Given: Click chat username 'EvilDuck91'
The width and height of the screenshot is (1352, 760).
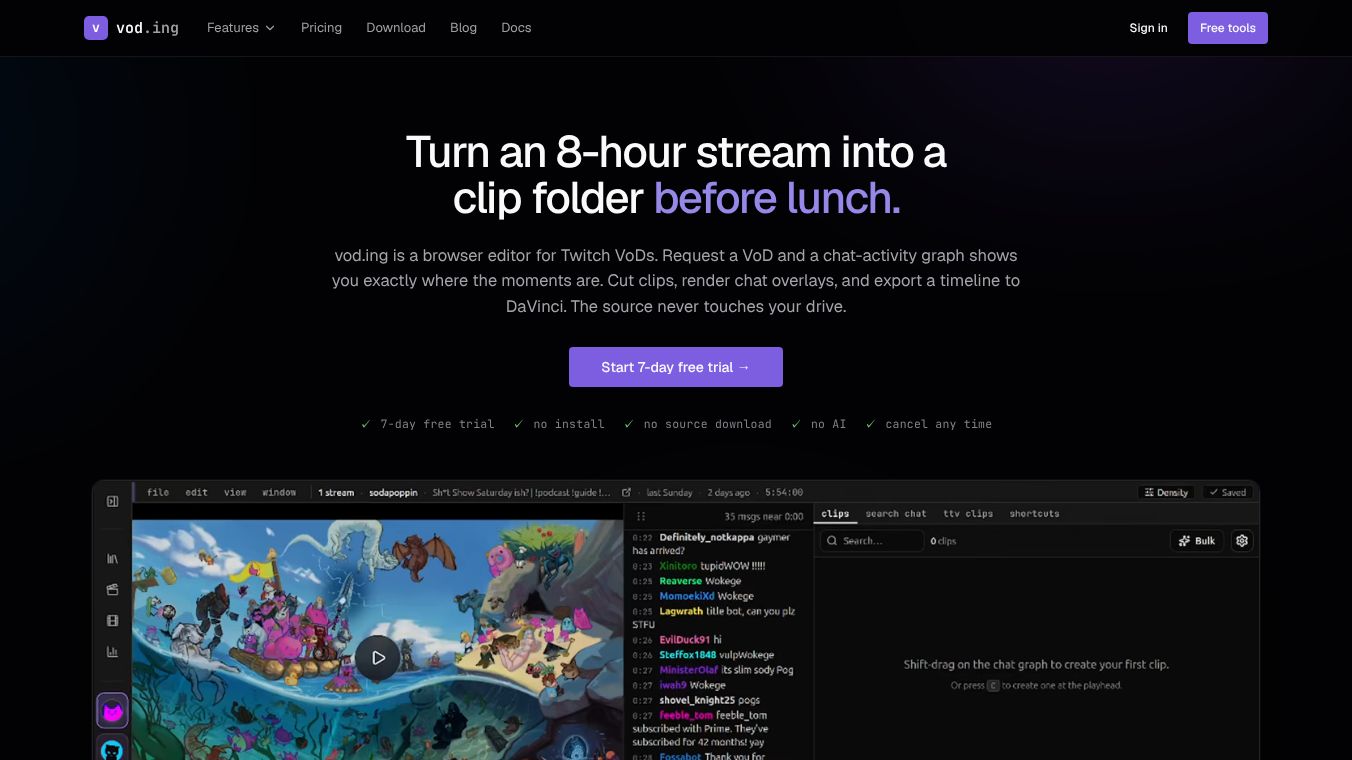Looking at the screenshot, I should [x=685, y=640].
